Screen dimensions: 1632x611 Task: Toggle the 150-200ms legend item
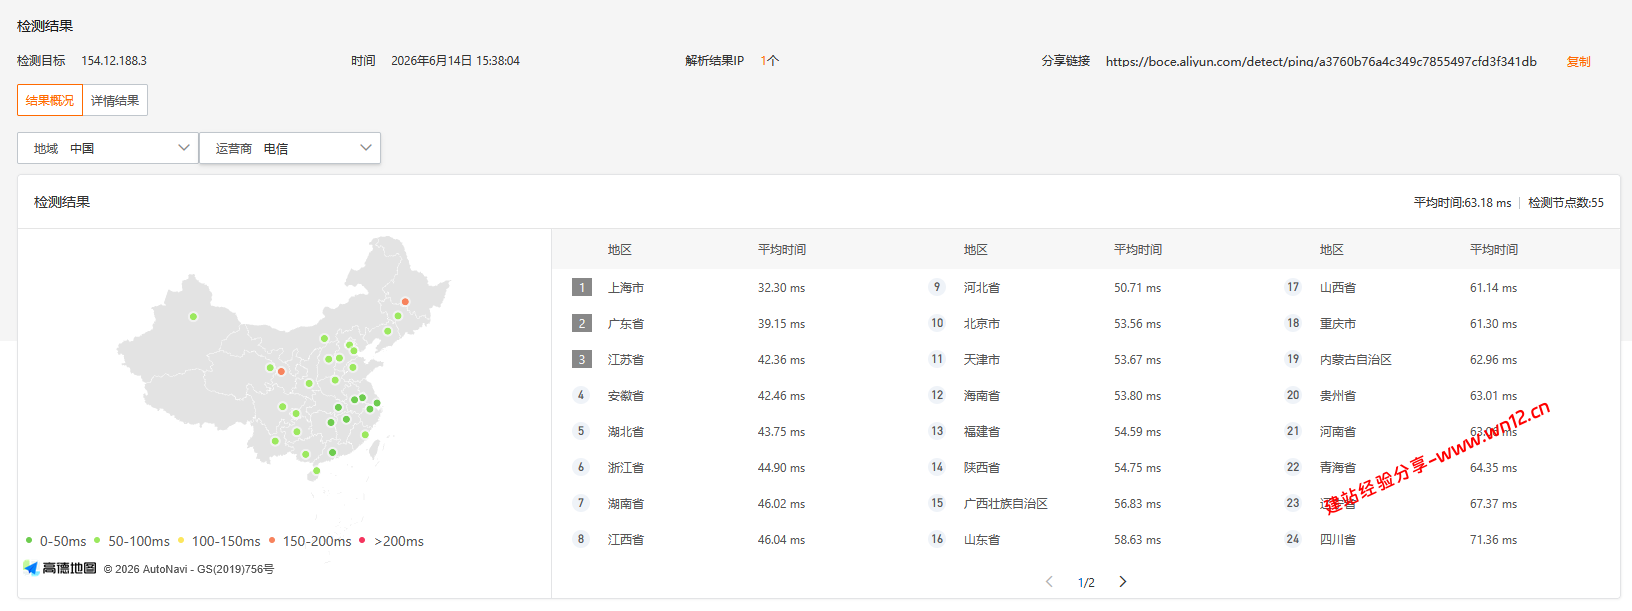click(310, 541)
